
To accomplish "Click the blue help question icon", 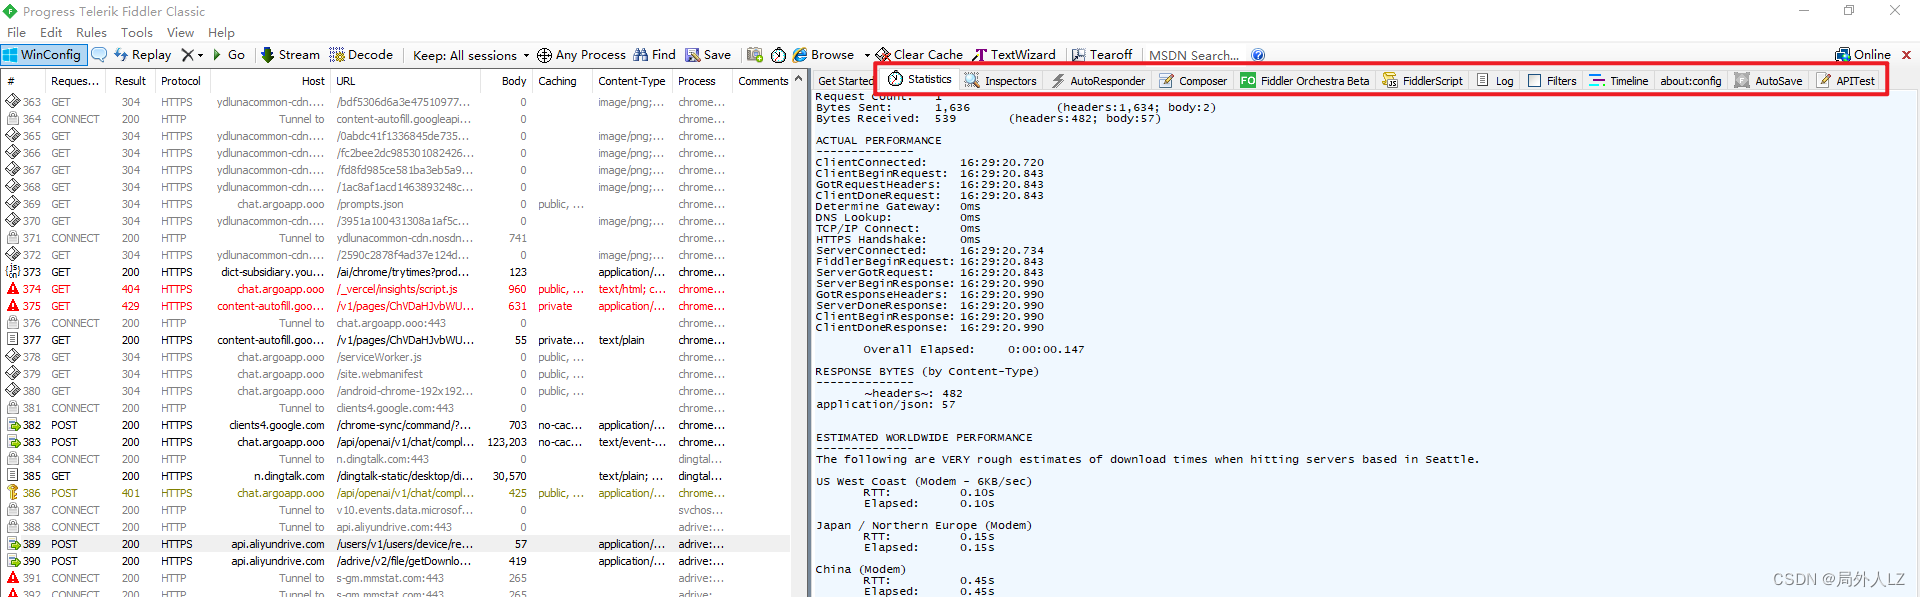I will 1258,55.
